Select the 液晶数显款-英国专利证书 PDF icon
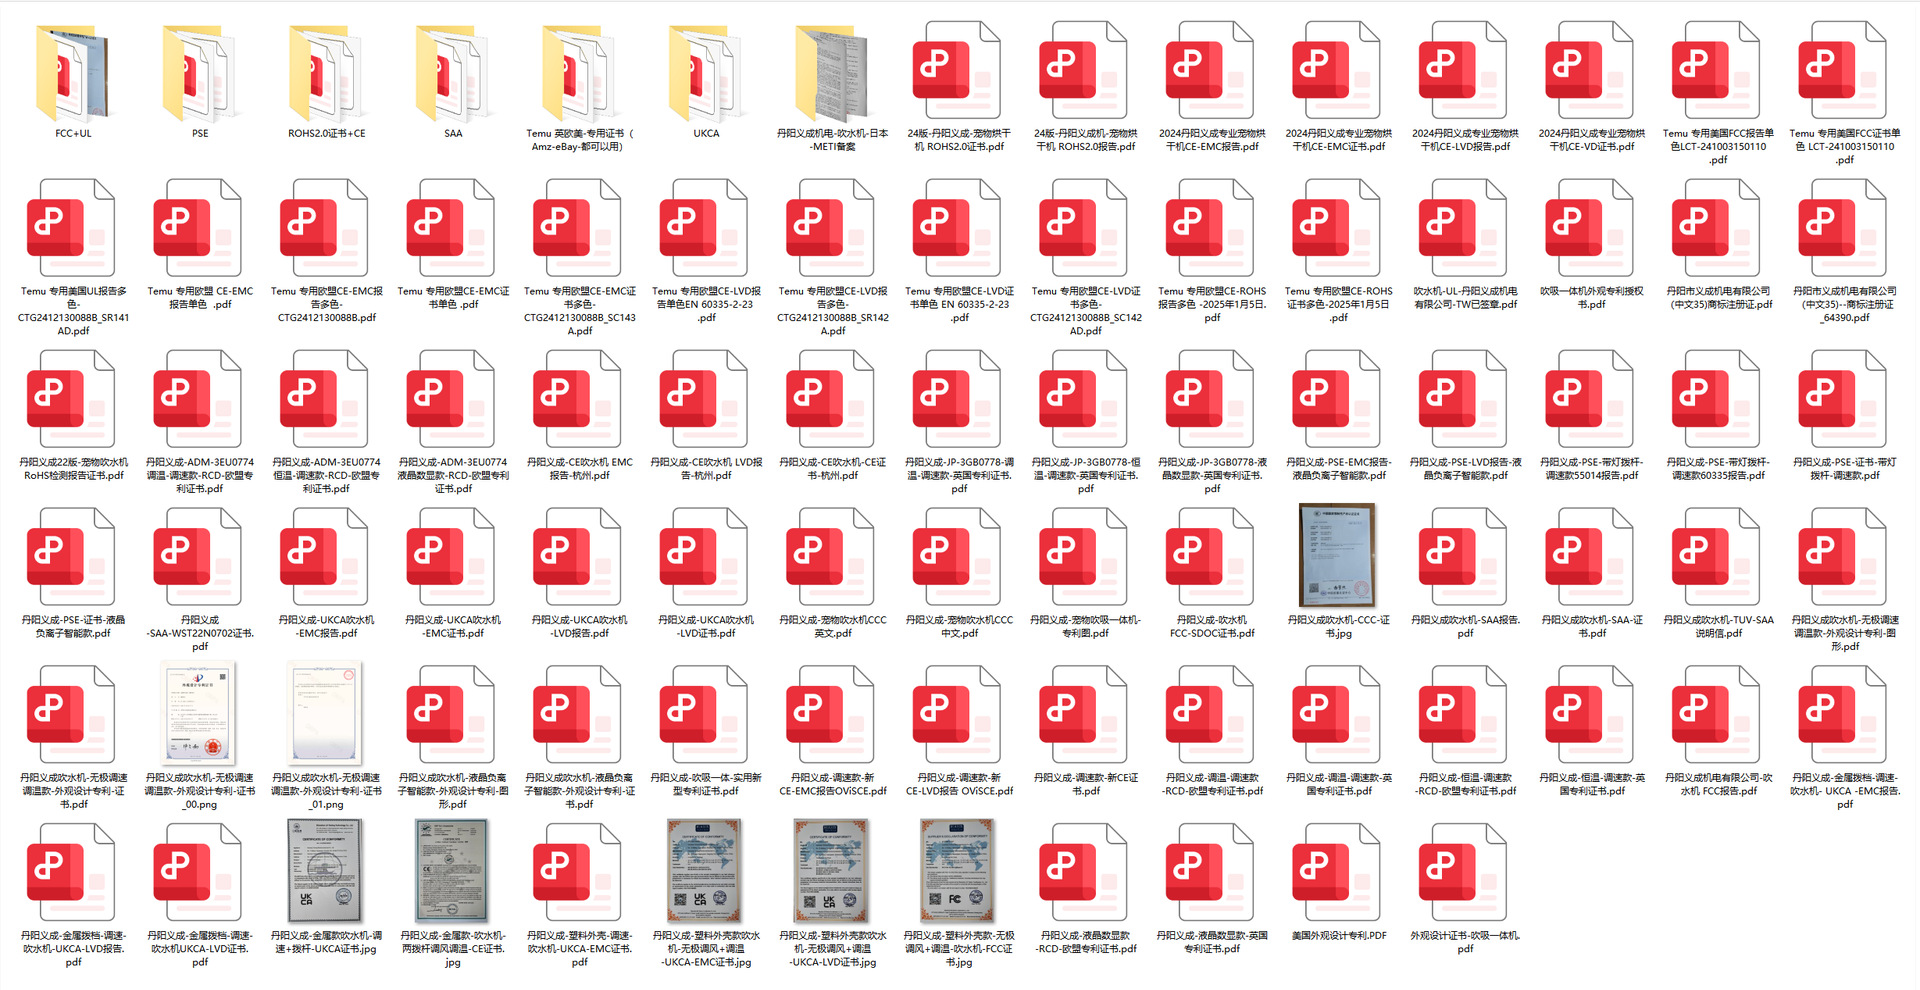Viewport: 1920px width, 990px height. [x=1212, y=874]
